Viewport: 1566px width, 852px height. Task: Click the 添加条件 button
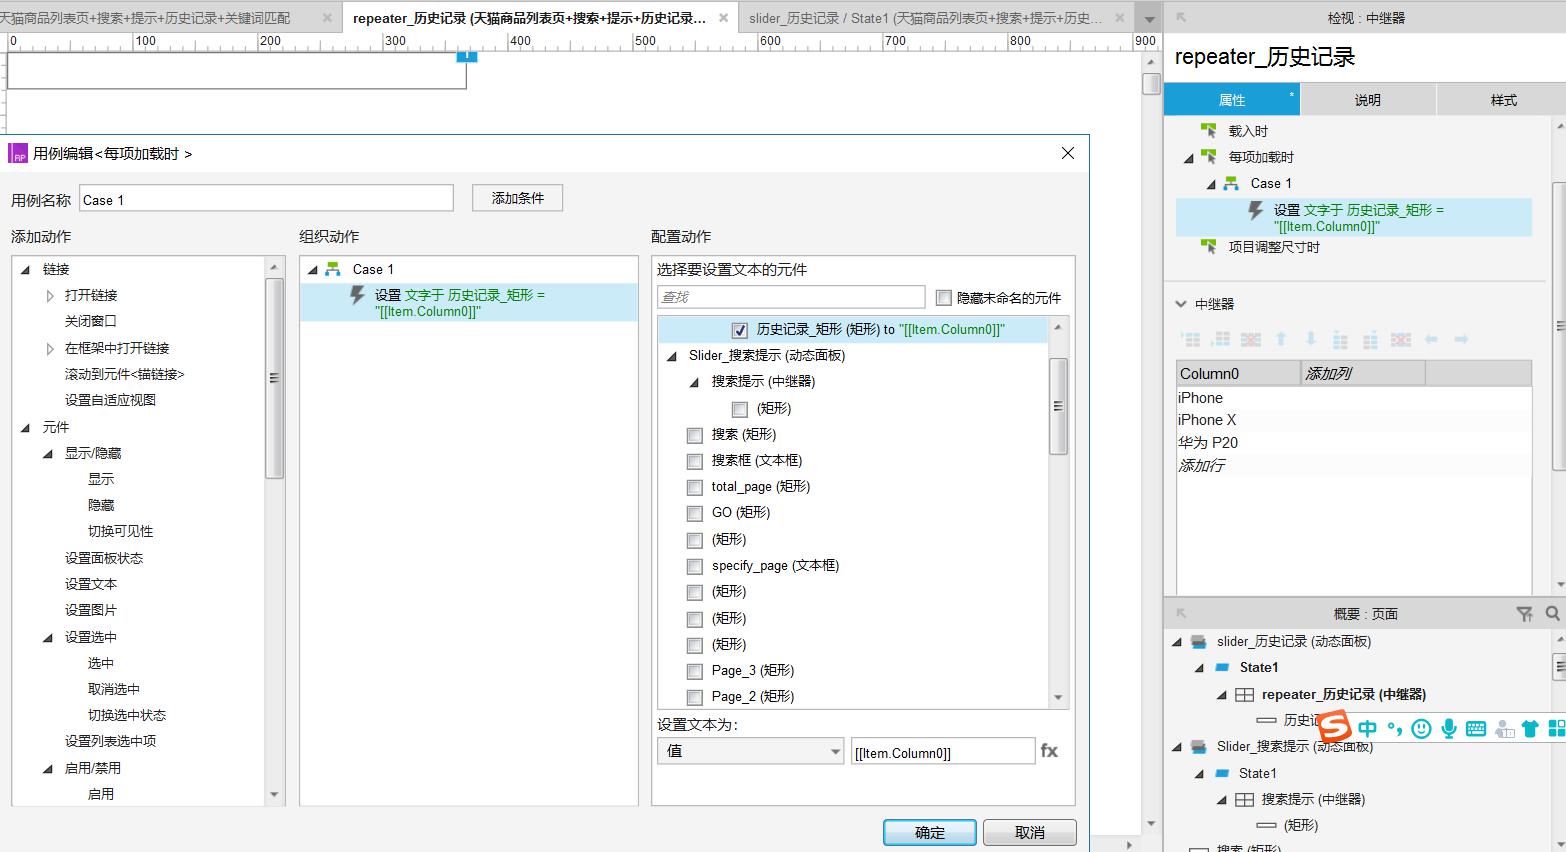(x=518, y=199)
